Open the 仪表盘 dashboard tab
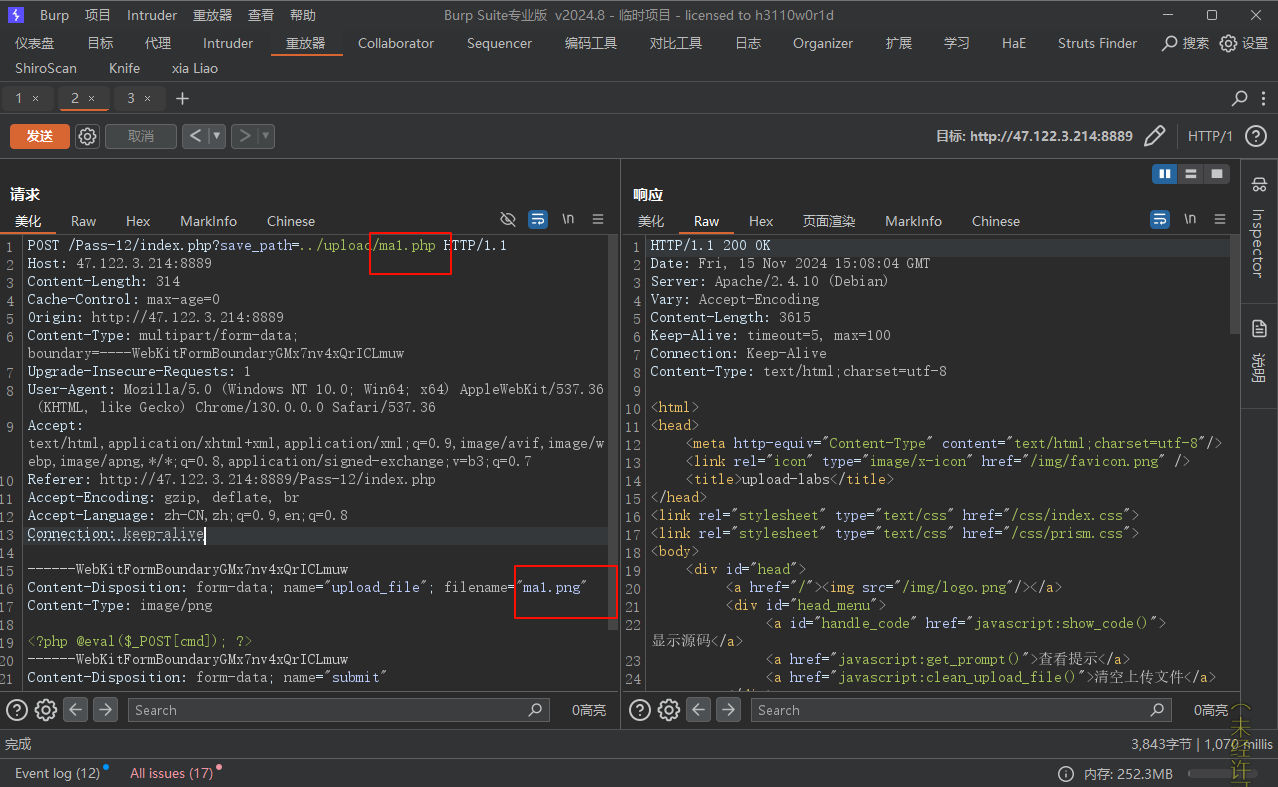The width and height of the screenshot is (1278, 787). [35, 43]
